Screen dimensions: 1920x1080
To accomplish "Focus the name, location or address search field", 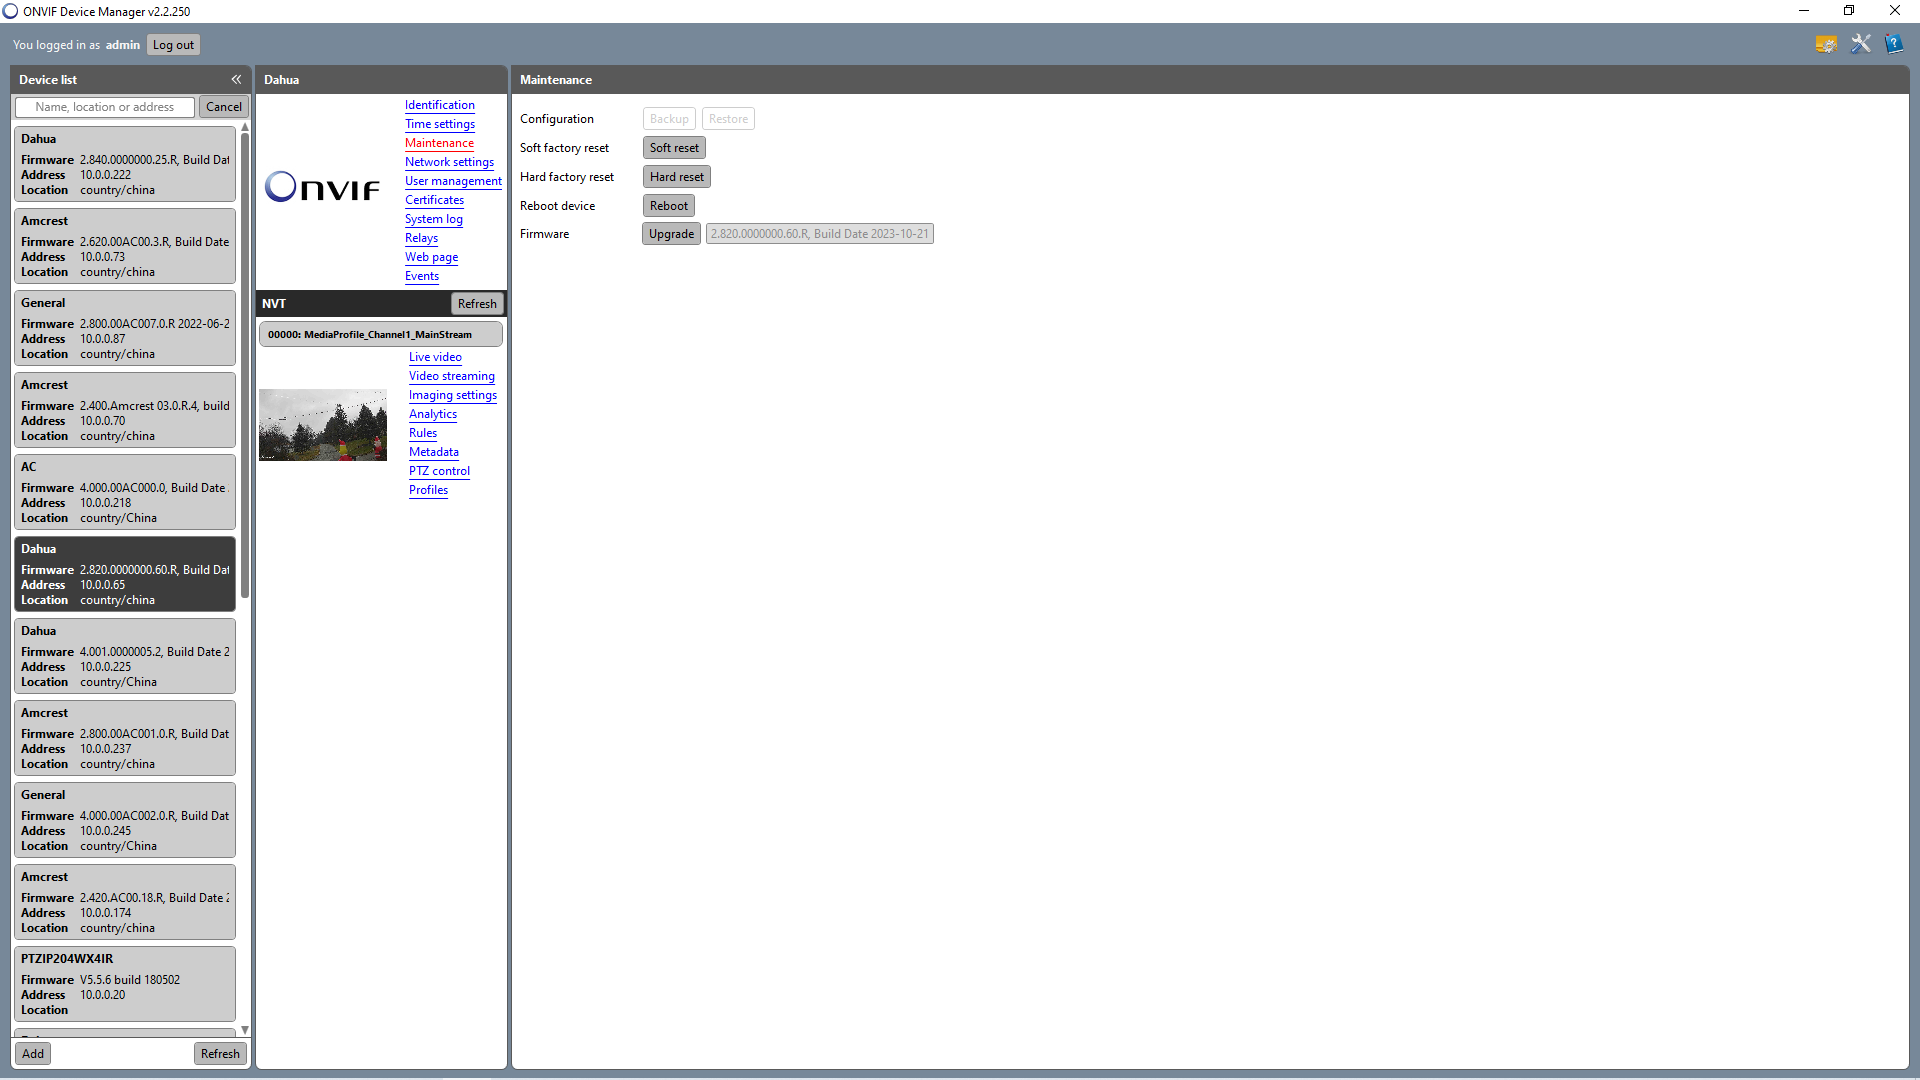I will (105, 107).
